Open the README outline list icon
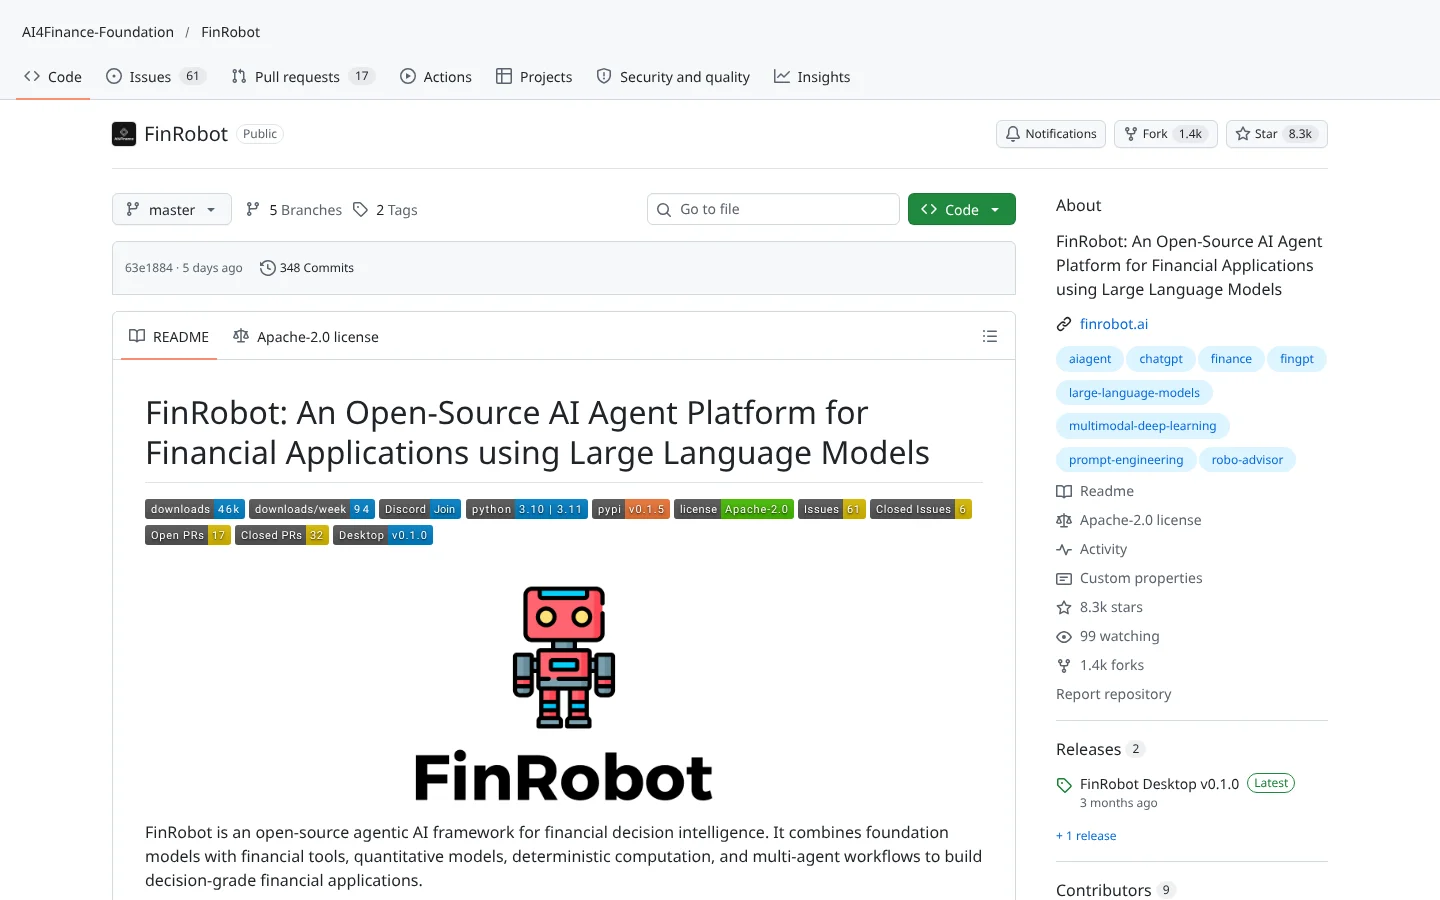 tap(990, 337)
